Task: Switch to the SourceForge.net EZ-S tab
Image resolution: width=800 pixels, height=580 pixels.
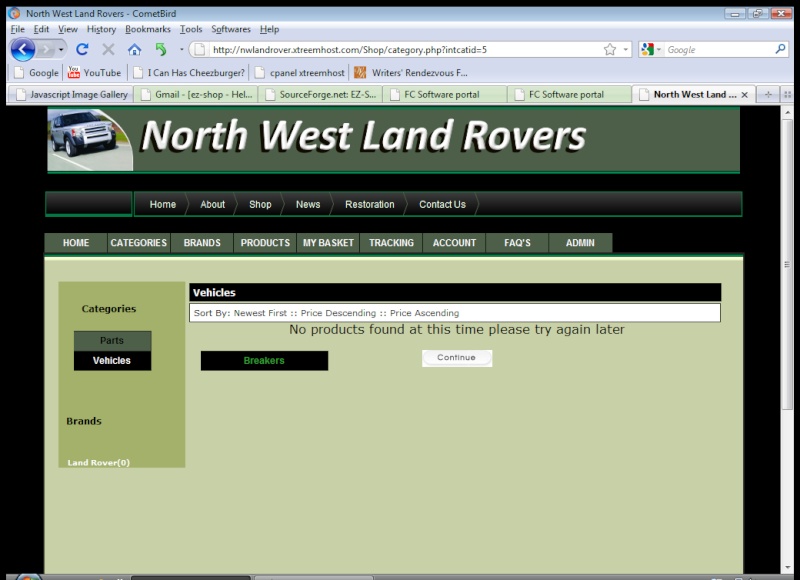Action: tap(321, 94)
